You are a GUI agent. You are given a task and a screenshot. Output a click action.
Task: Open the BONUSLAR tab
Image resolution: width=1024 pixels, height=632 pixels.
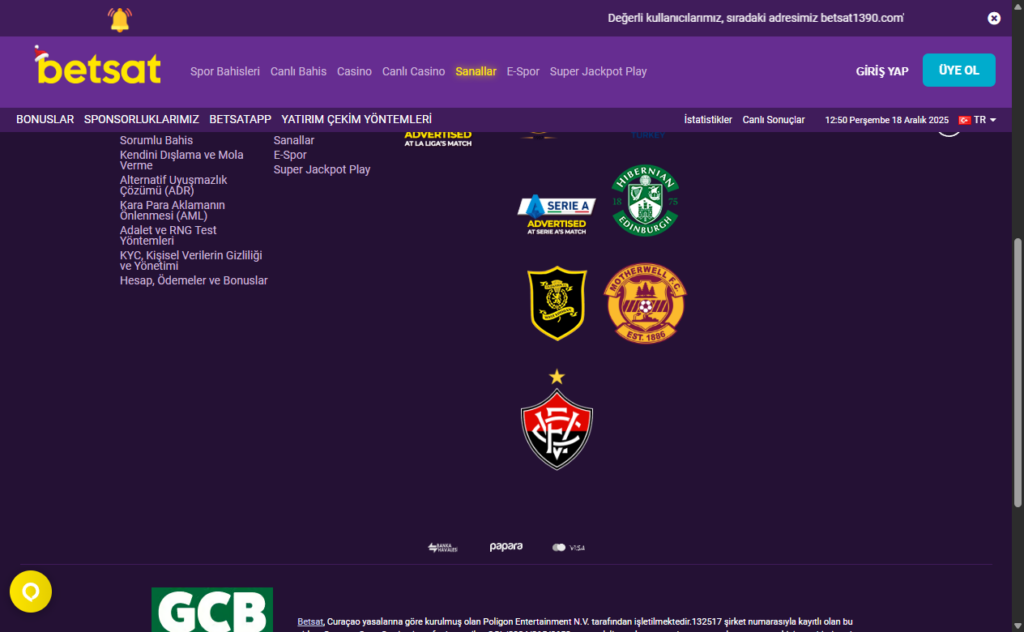45,119
